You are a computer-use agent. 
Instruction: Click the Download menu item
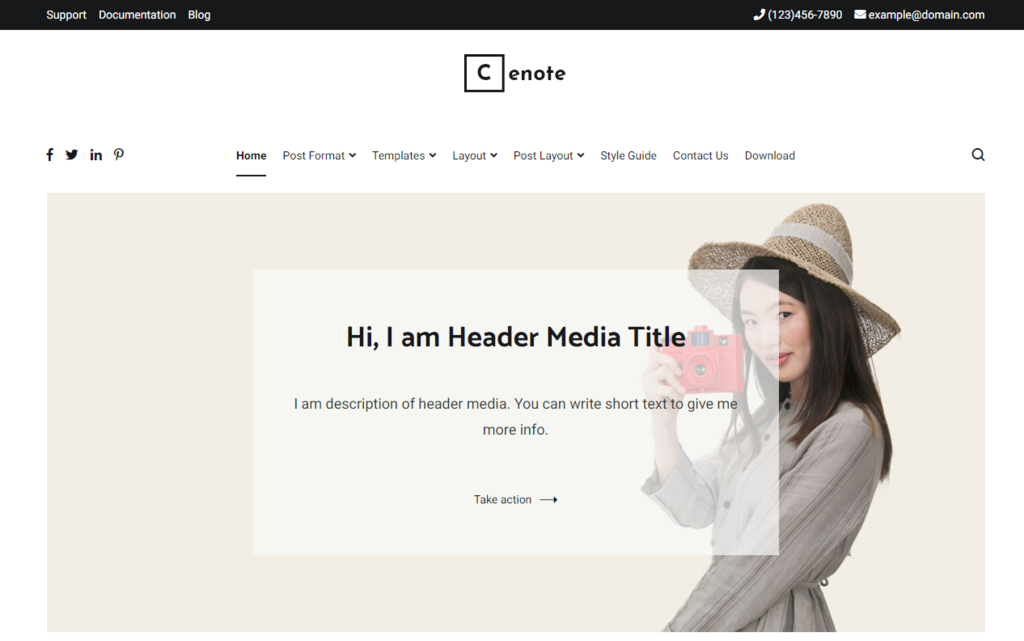[769, 156]
